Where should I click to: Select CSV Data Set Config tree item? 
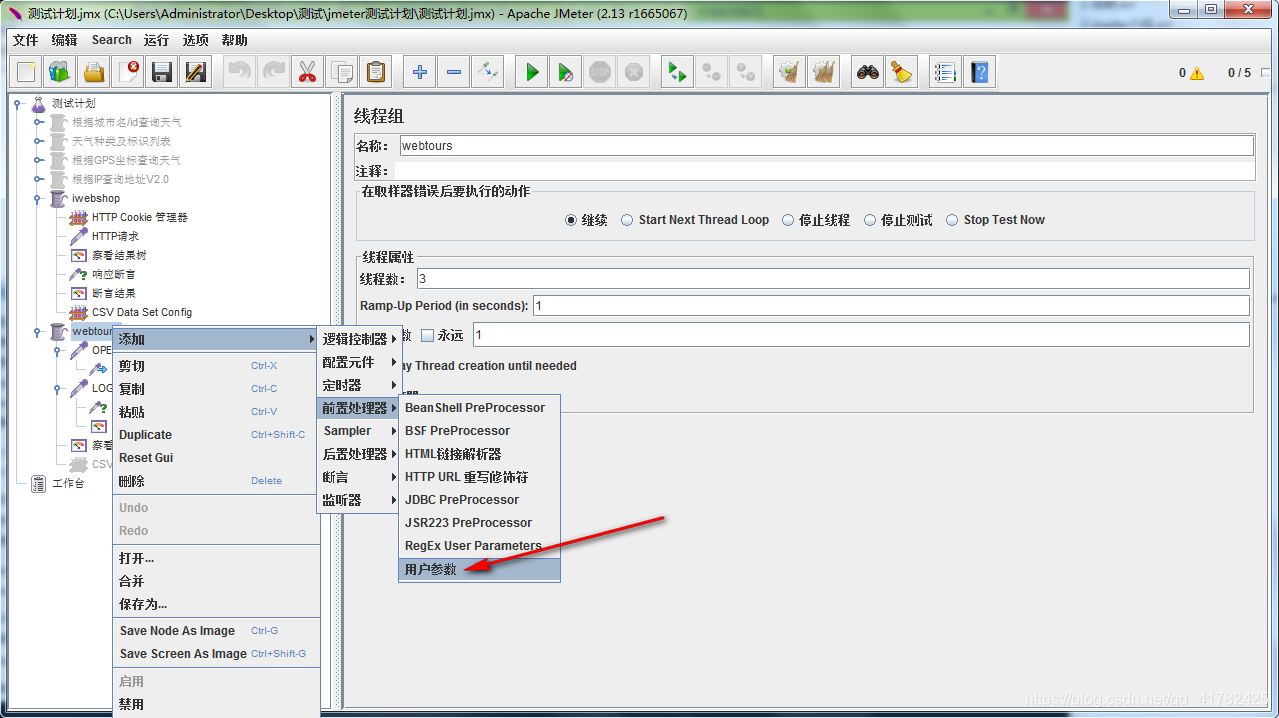pos(141,312)
